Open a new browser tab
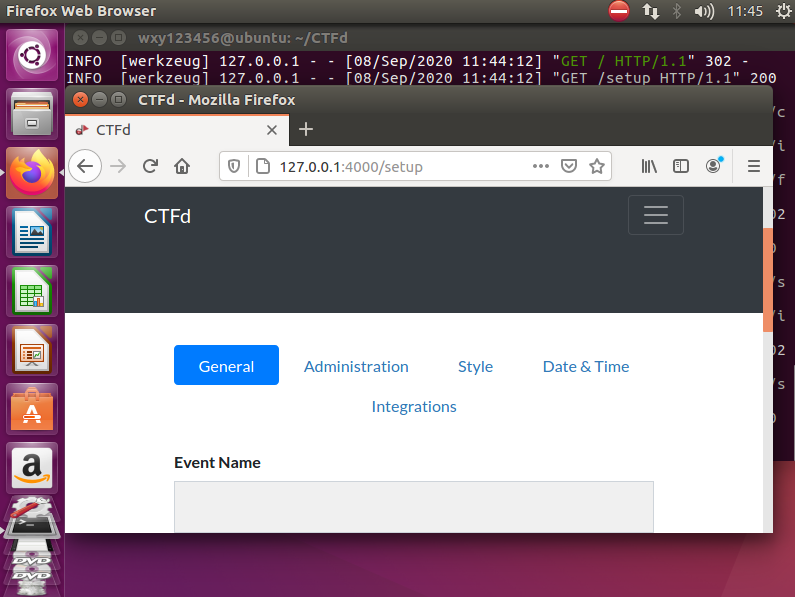Image resolution: width=795 pixels, height=597 pixels. tap(306, 129)
